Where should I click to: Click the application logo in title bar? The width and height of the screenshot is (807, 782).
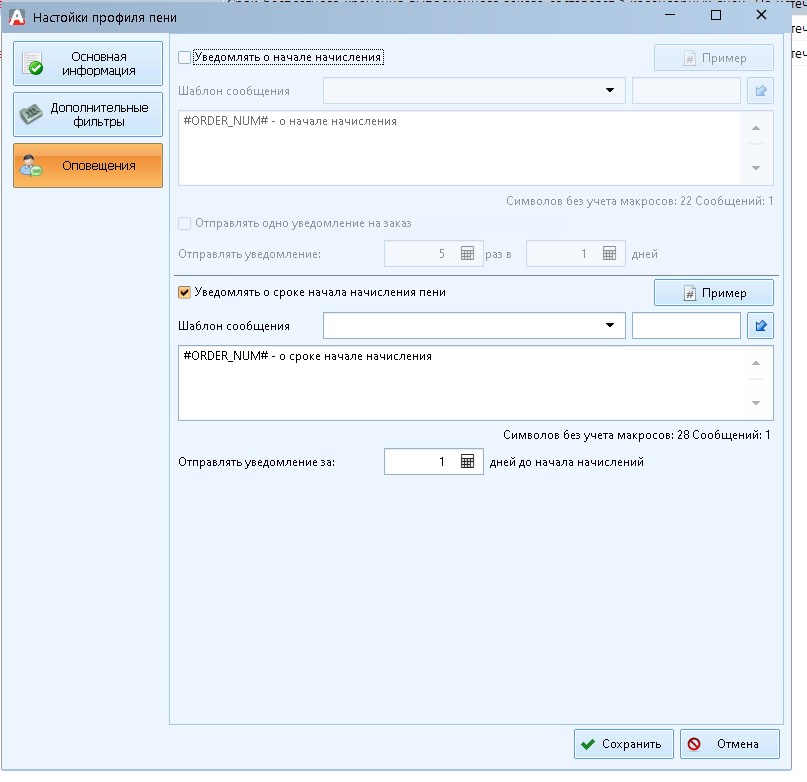click(x=16, y=17)
